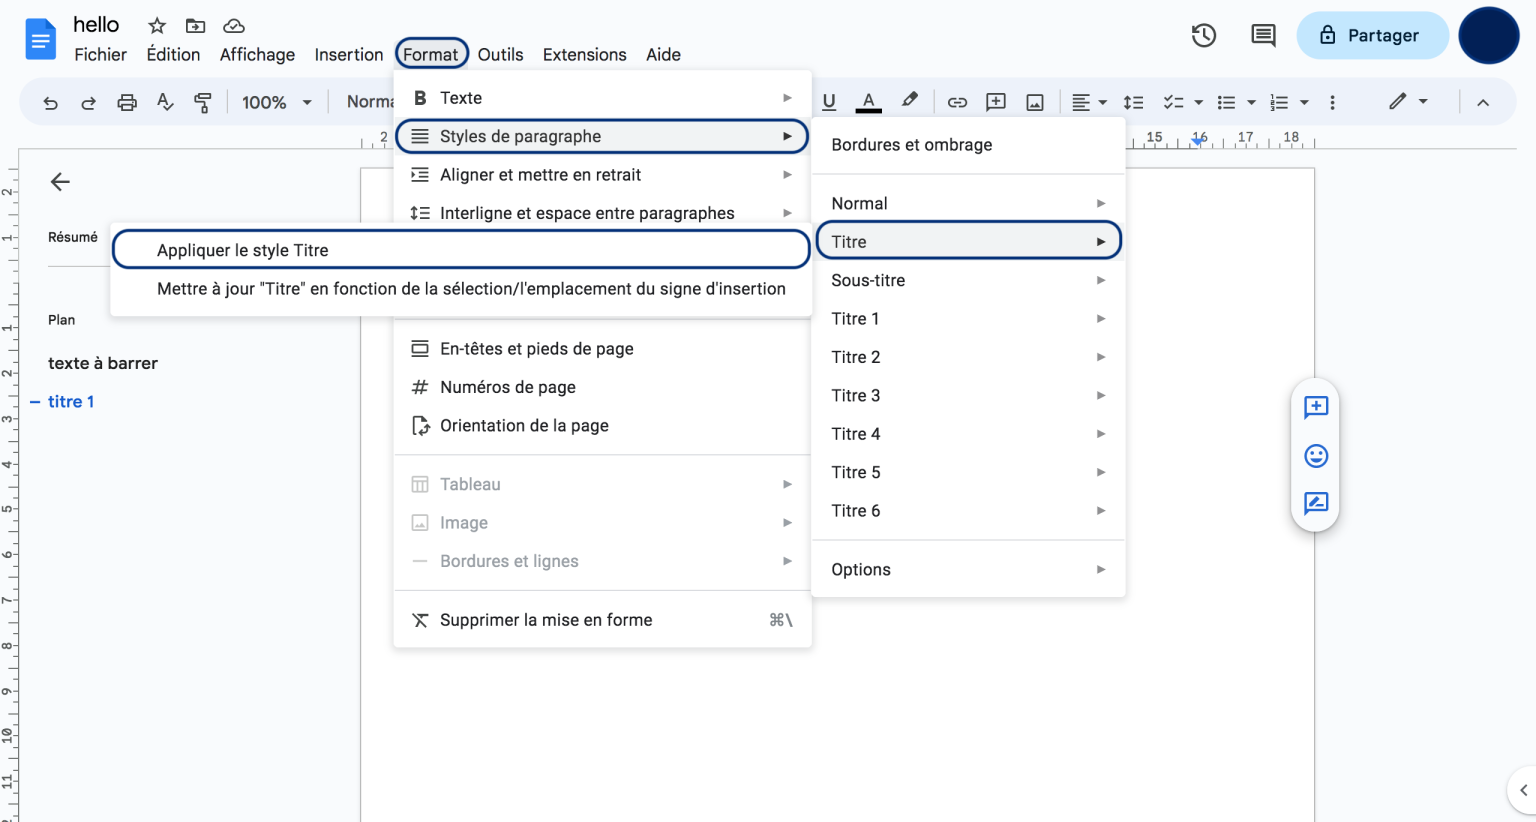
Task: Star the hello document
Action: (x=156, y=24)
